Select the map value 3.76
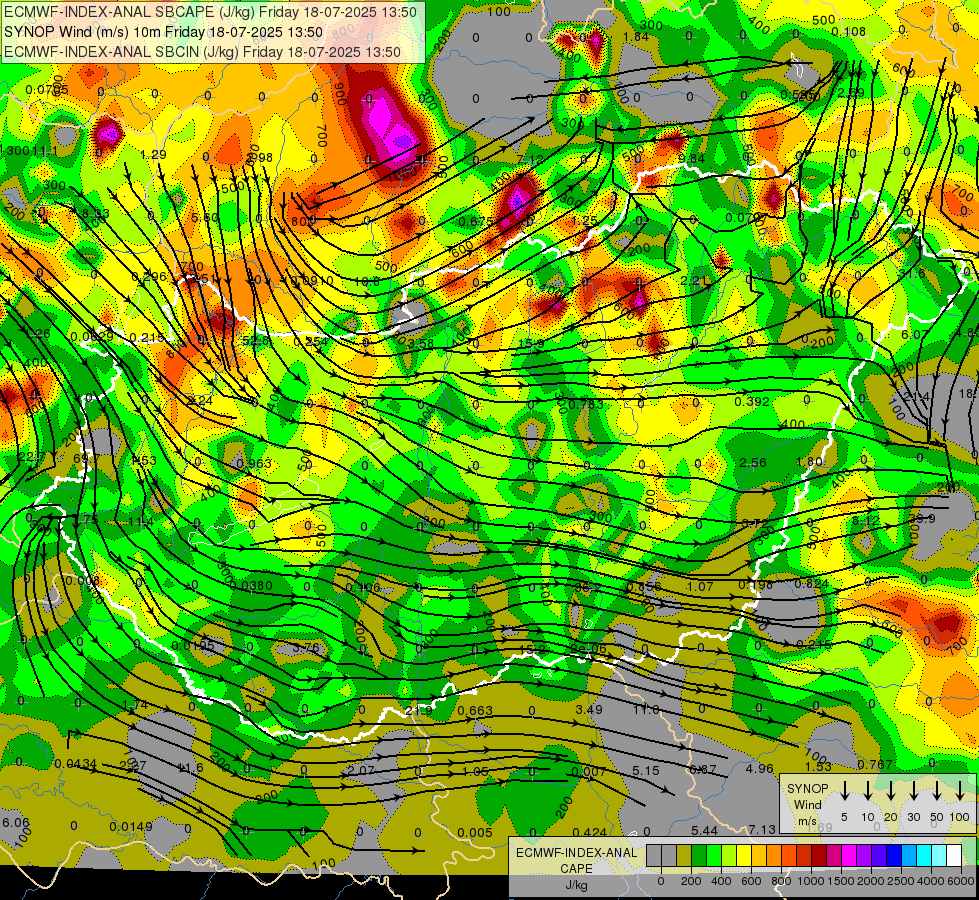 [x=306, y=648]
